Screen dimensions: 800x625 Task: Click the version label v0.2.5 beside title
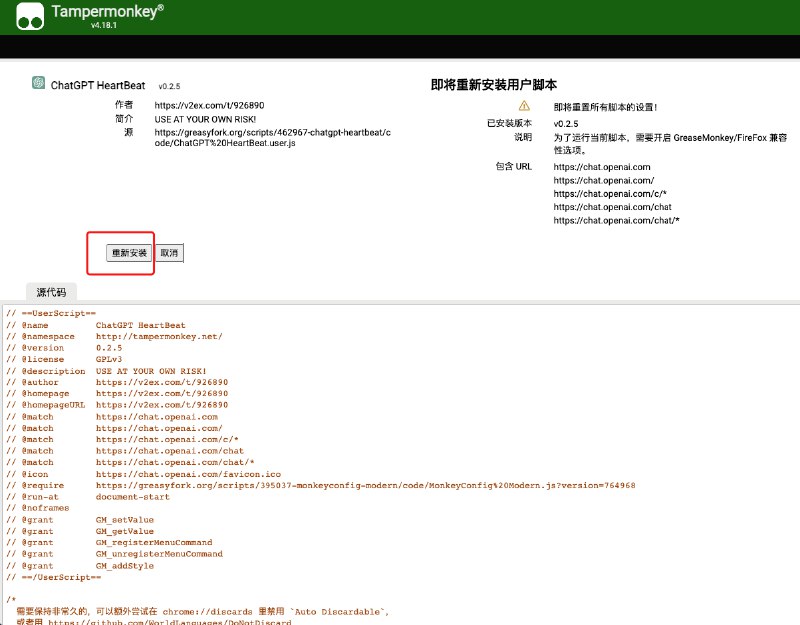click(169, 86)
